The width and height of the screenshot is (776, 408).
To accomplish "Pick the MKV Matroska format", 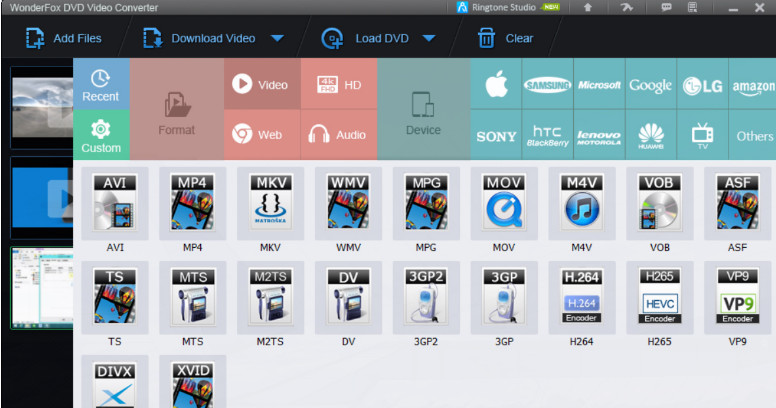I will pos(270,203).
